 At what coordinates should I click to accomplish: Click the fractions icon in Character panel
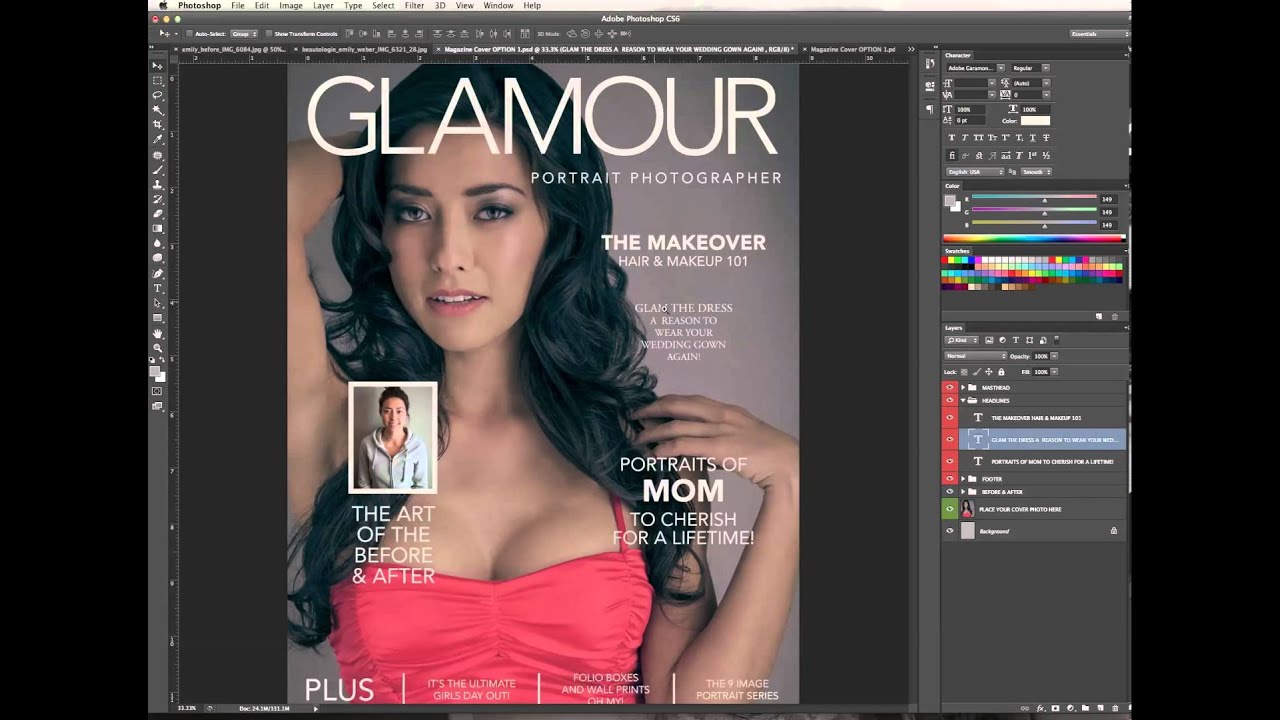click(x=1046, y=156)
